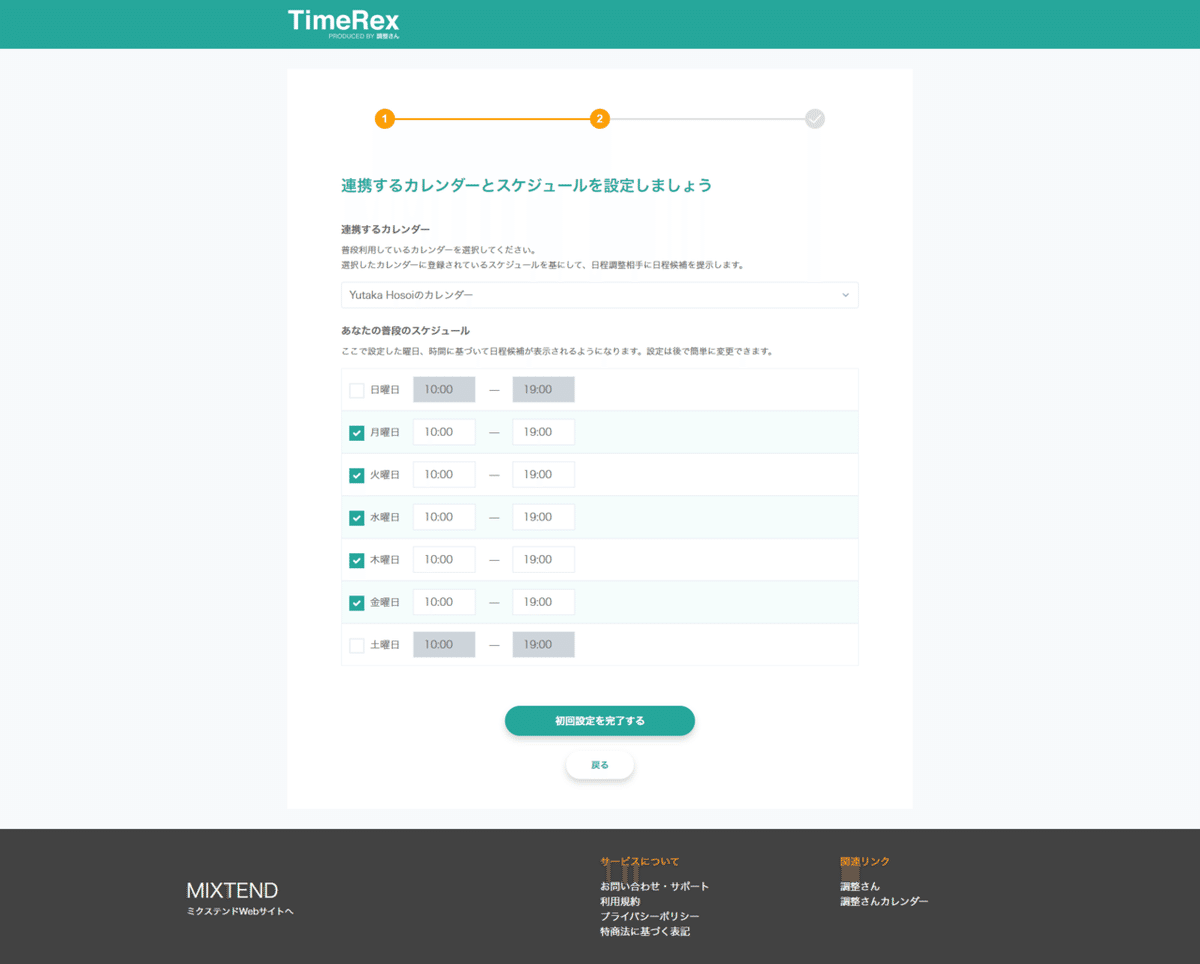Uncheck the 月曜日 (Monday) checkbox
The image size is (1200, 964).
point(356,433)
